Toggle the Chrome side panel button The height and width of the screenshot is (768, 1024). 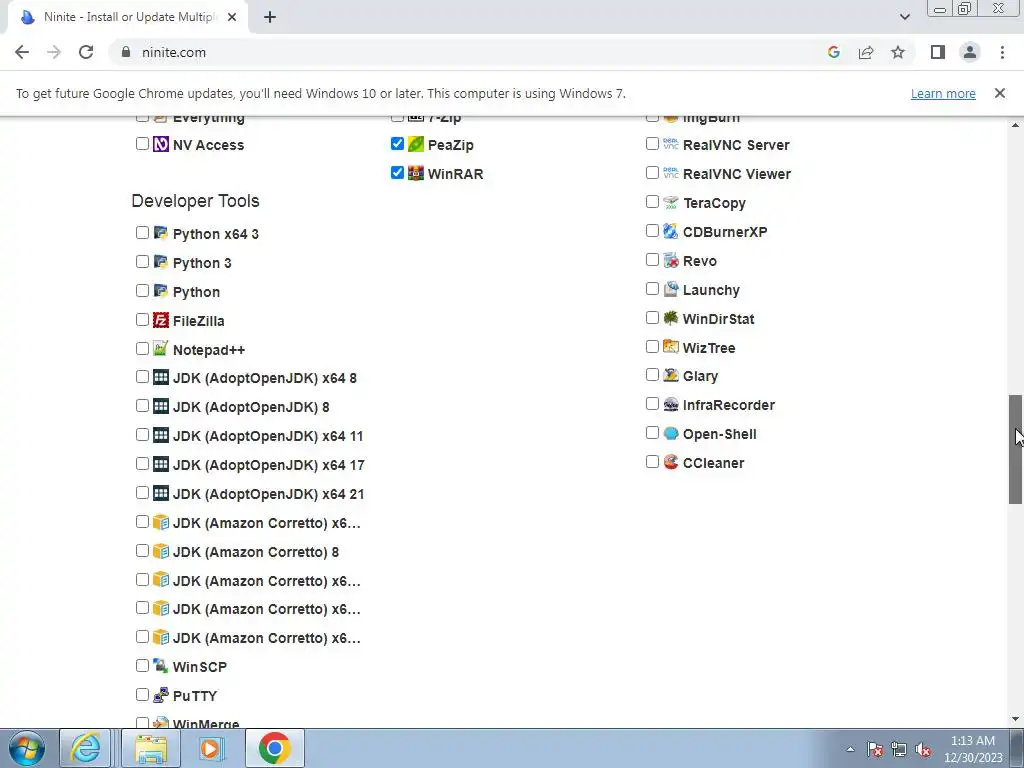938,52
